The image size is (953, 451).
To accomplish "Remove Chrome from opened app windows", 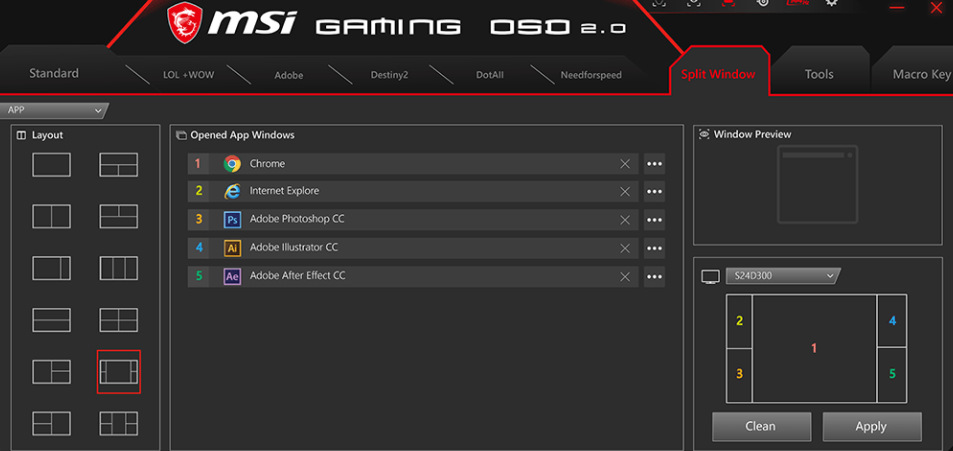I will click(625, 164).
